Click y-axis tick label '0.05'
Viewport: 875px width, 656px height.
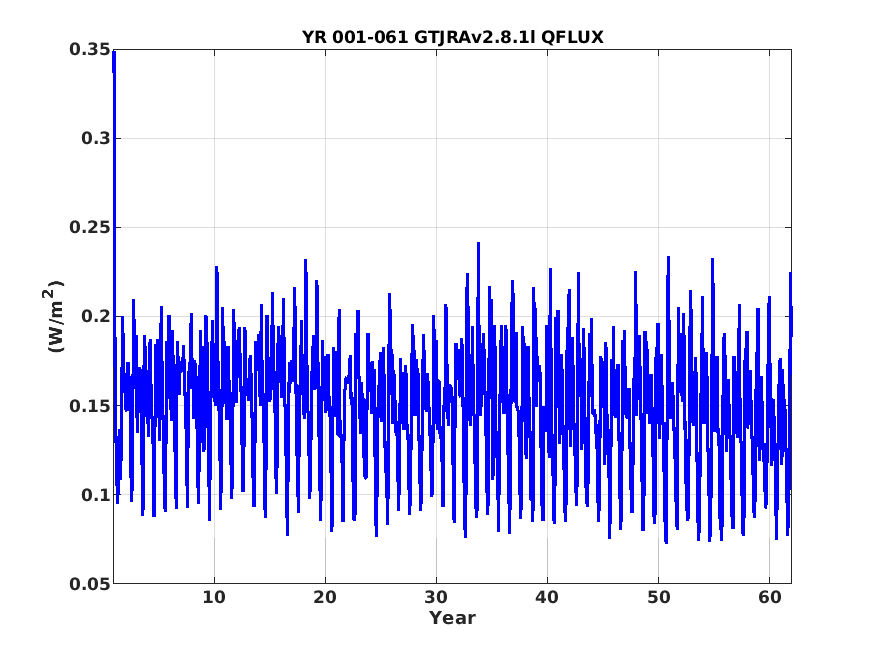pos(89,584)
